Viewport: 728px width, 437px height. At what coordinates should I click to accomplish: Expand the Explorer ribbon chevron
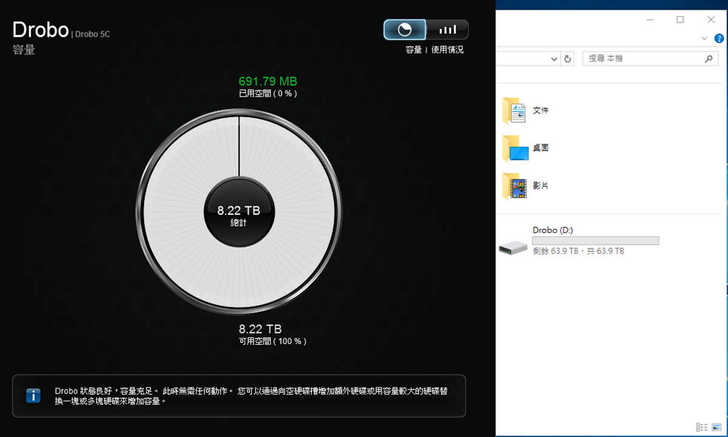[704, 39]
